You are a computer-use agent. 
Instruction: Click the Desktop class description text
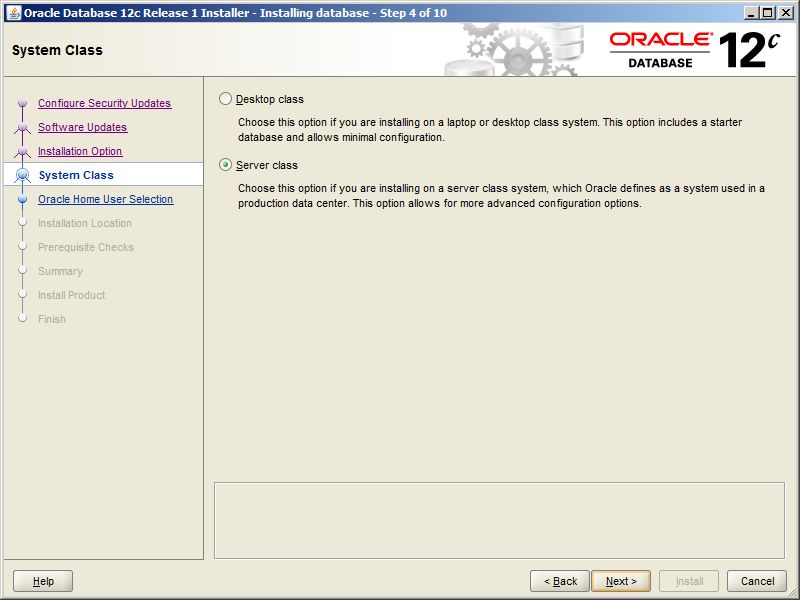click(490, 130)
